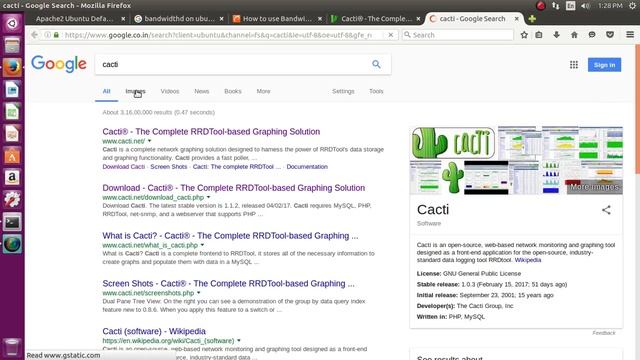Image resolution: width=640 pixels, height=360 pixels.
Task: Switch to the Cacti - The Complete tab
Action: point(376,19)
